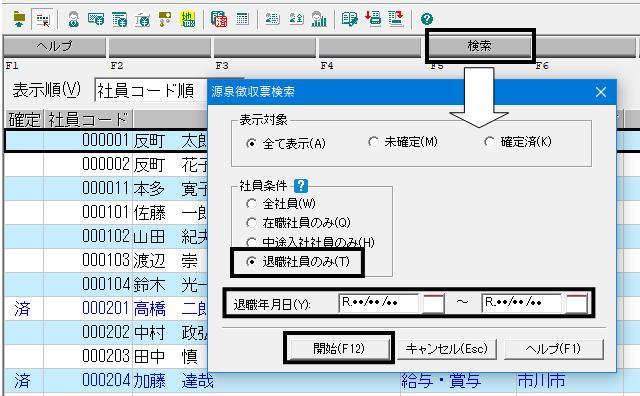Viewport: 640px width, 396px height.
Task: Click the book with pencil toolbar icon
Action: pos(349,19)
